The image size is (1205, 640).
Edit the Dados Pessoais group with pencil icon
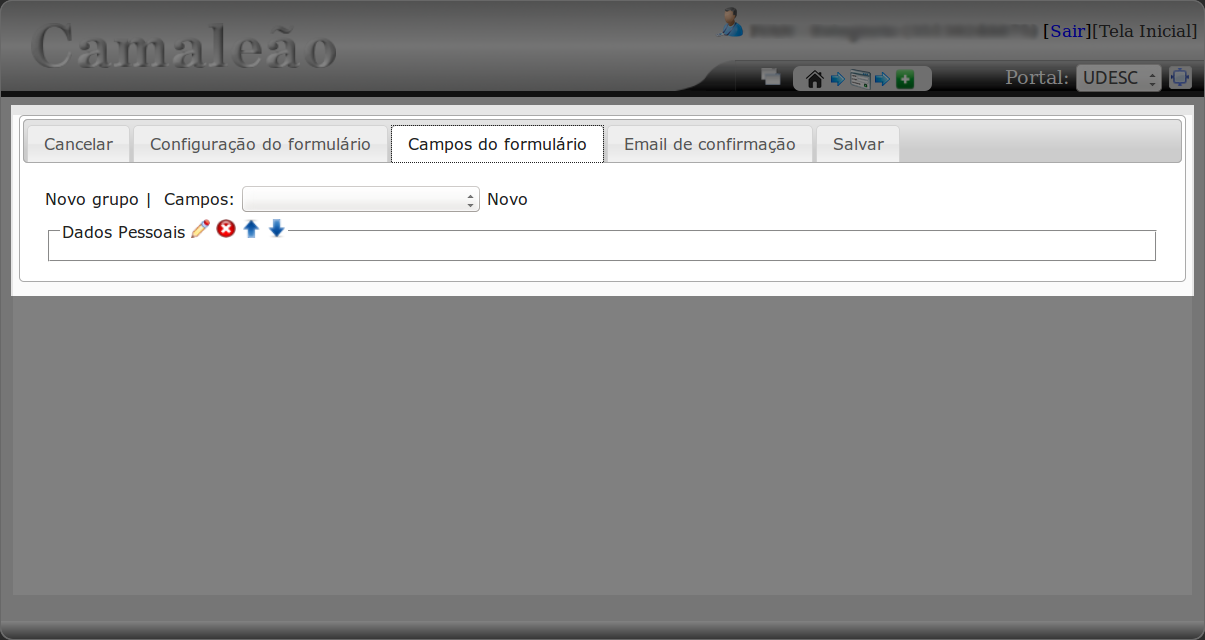pyautogui.click(x=200, y=230)
